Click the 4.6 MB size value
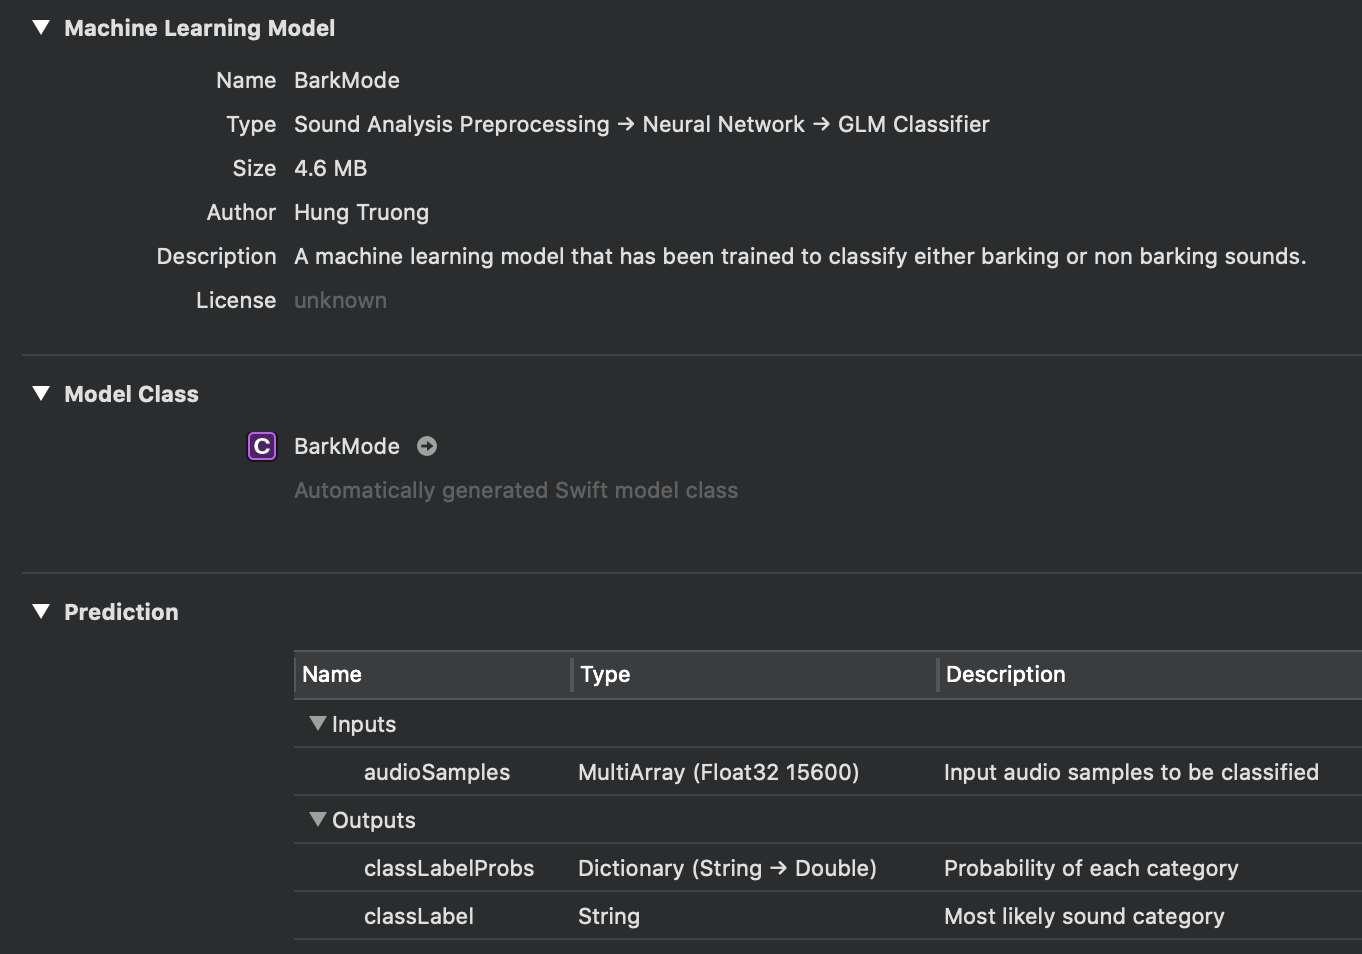This screenshot has width=1362, height=954. point(331,168)
